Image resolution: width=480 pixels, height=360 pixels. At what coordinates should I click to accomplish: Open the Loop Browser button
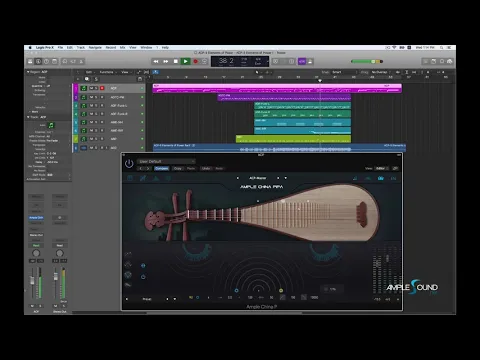pyautogui.click(x=442, y=61)
